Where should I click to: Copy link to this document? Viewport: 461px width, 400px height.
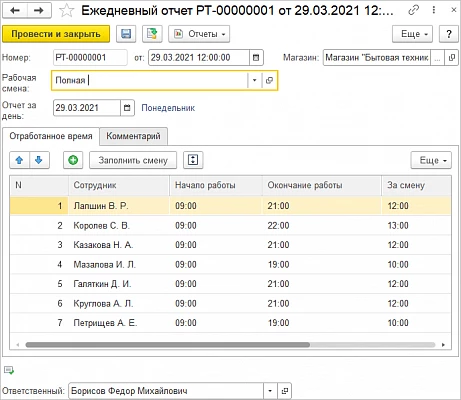(413, 10)
